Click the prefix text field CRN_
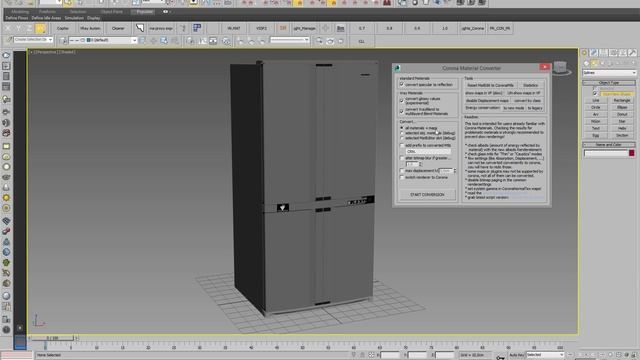 [x=428, y=151]
